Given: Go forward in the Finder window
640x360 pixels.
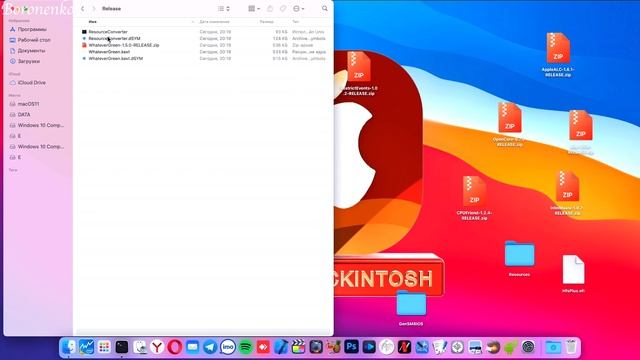Looking at the screenshot, I should pyautogui.click(x=93, y=9).
